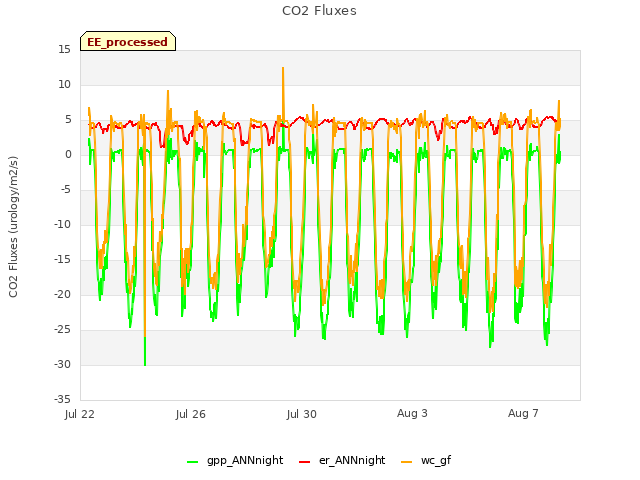Click the -5 y-axis tick label
The width and height of the screenshot is (640, 480).
[x=65, y=189]
